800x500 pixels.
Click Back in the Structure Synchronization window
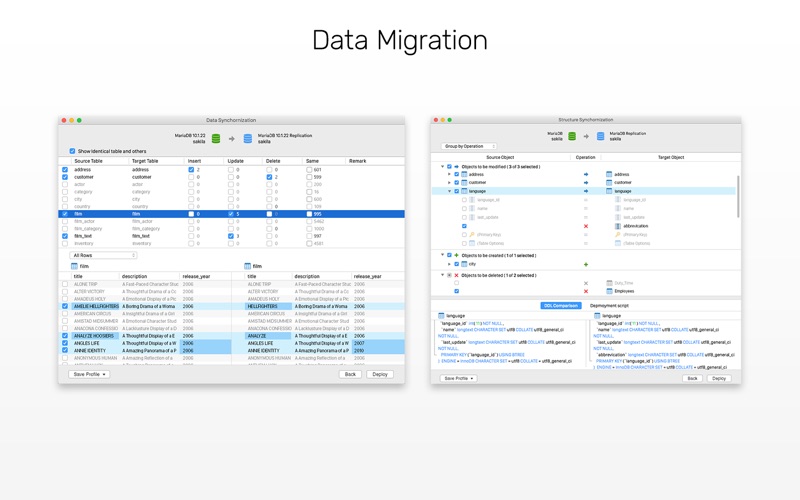point(692,378)
